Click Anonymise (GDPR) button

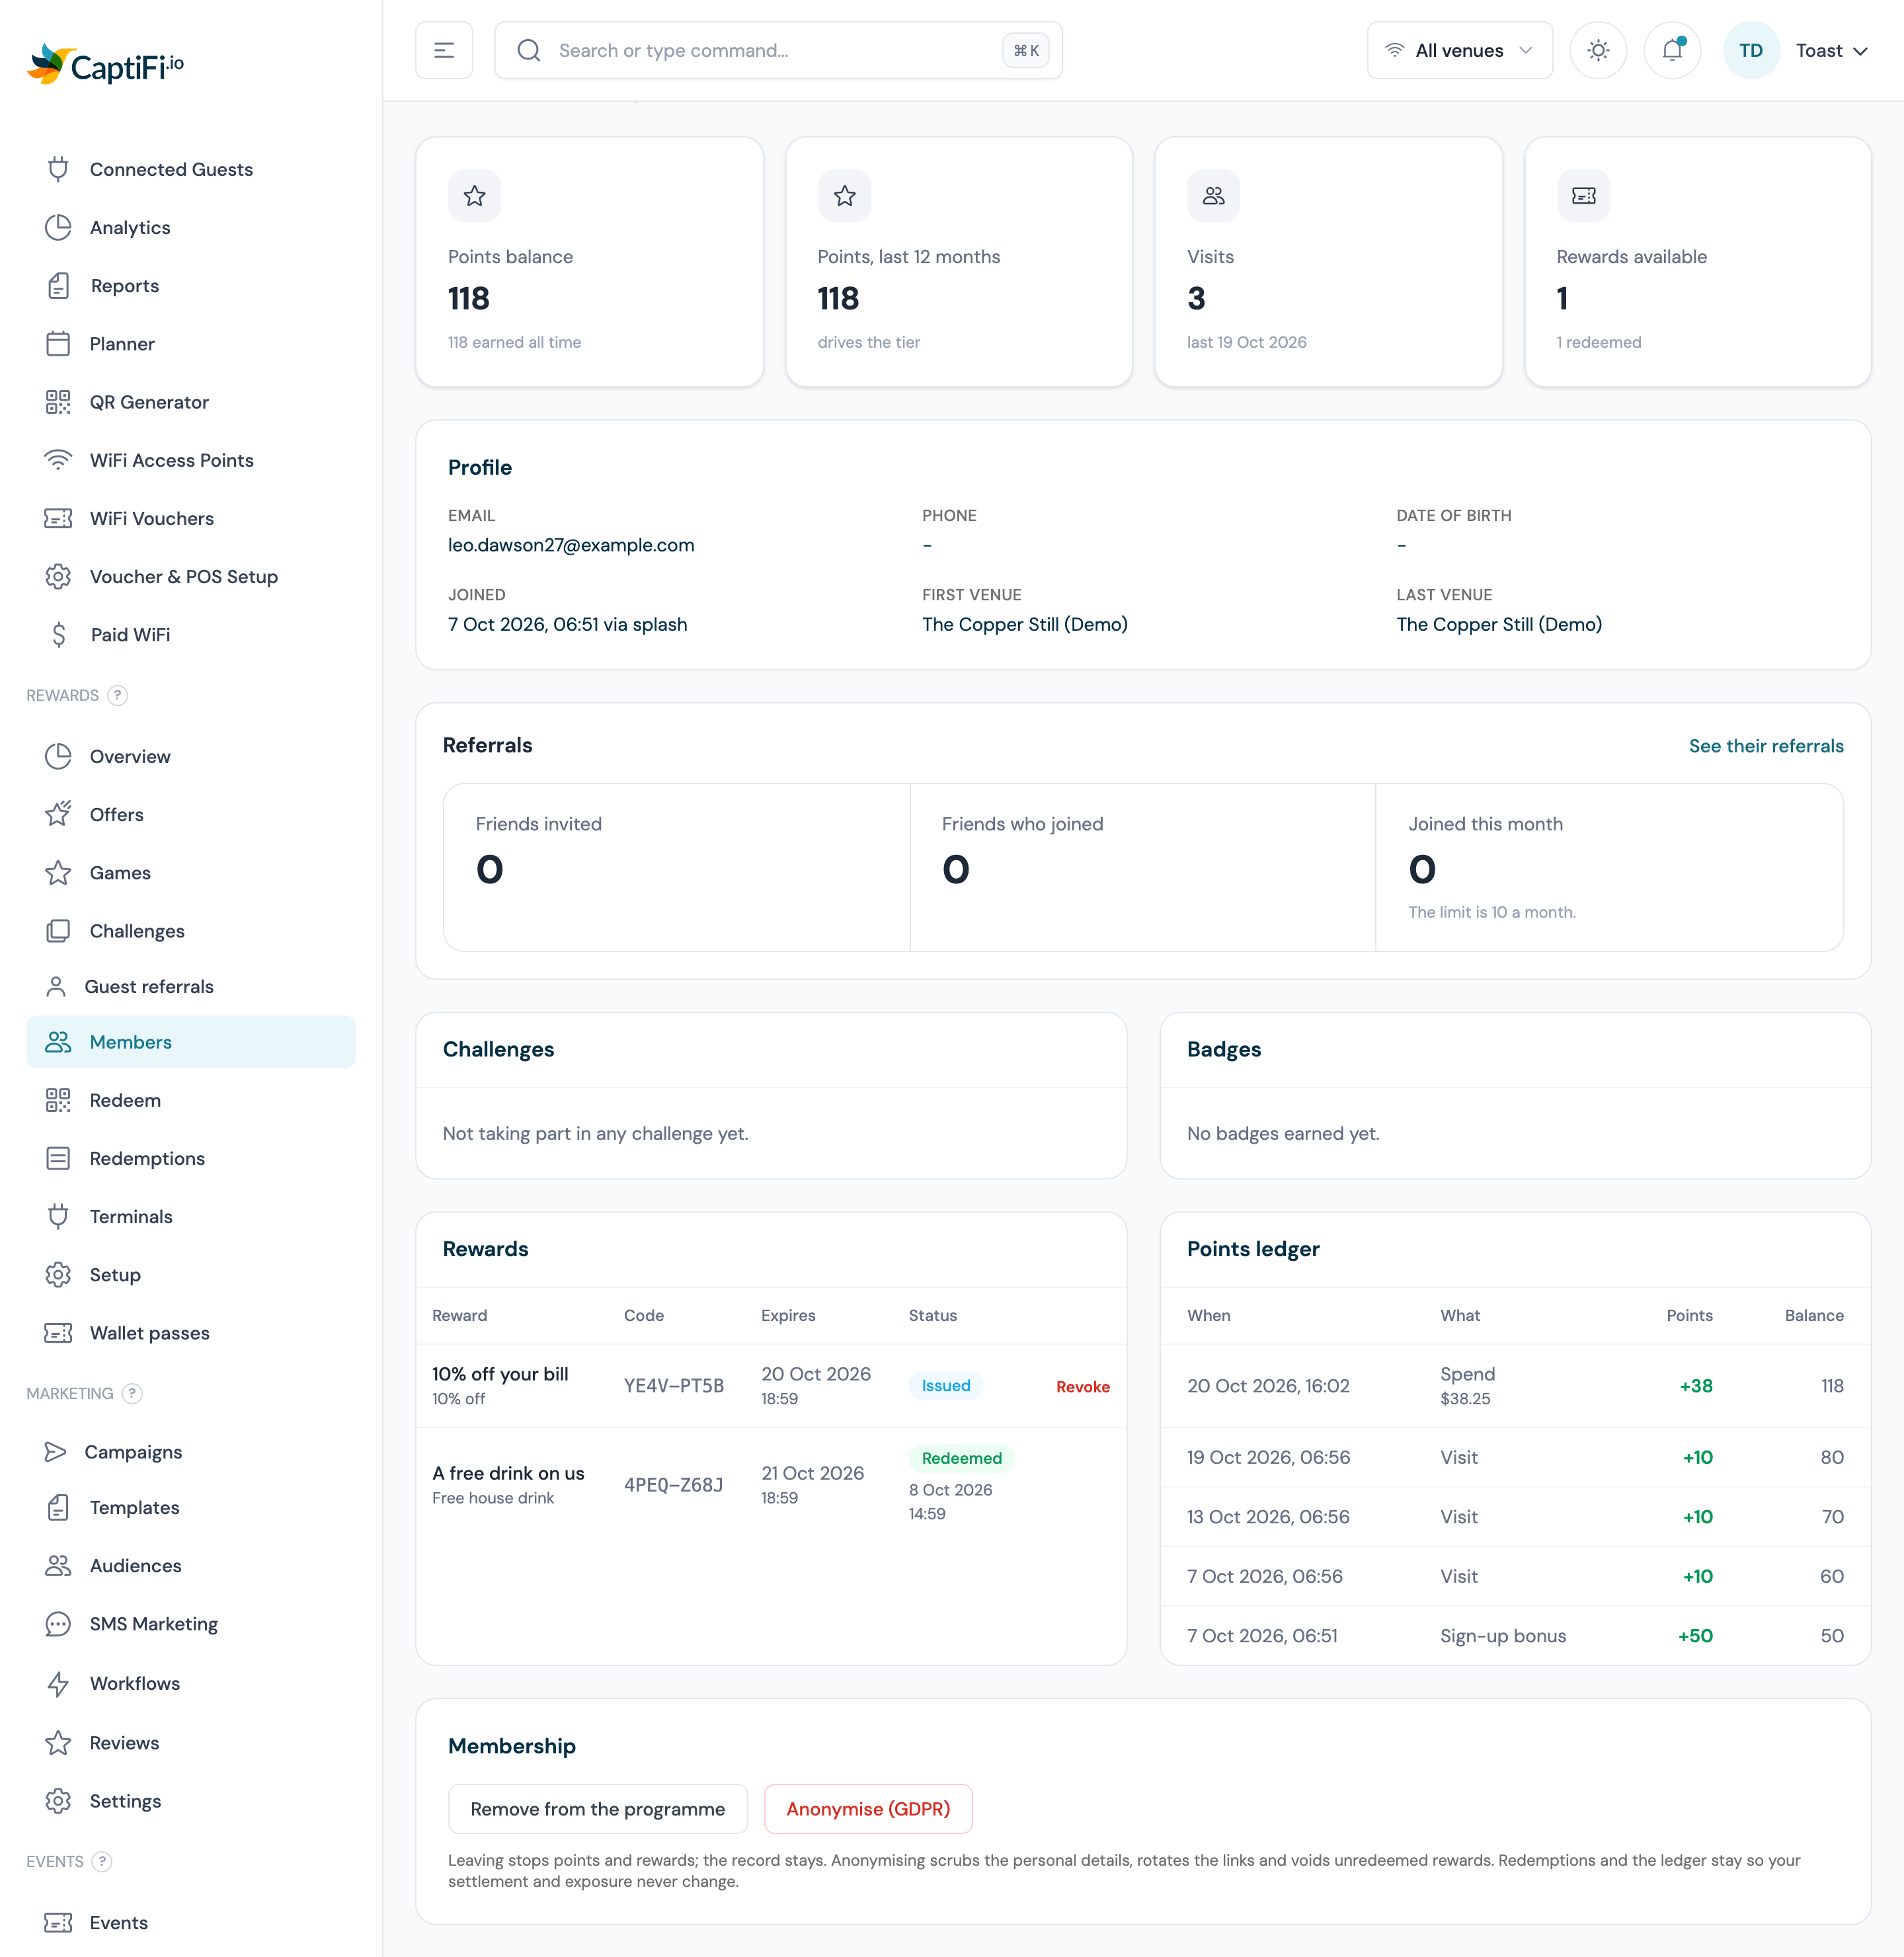tap(868, 1809)
